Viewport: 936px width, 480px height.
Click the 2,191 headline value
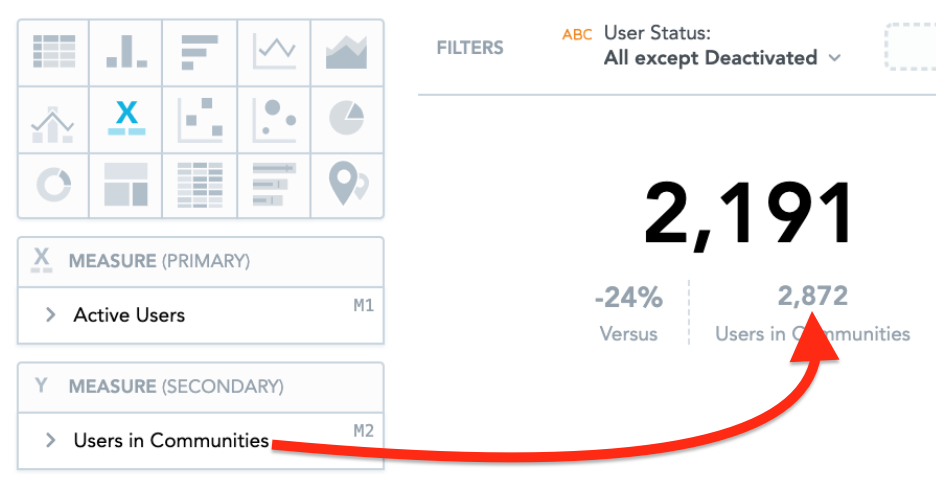coord(749,215)
